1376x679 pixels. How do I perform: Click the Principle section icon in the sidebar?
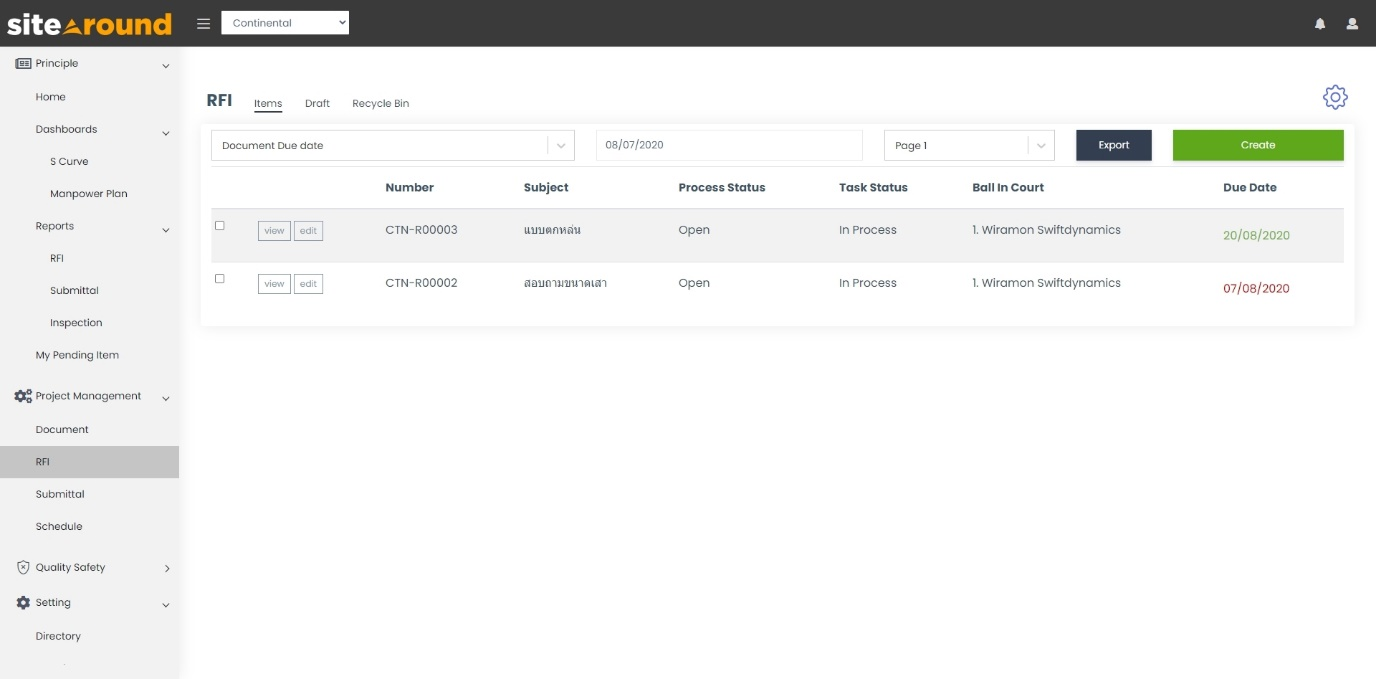coord(23,63)
